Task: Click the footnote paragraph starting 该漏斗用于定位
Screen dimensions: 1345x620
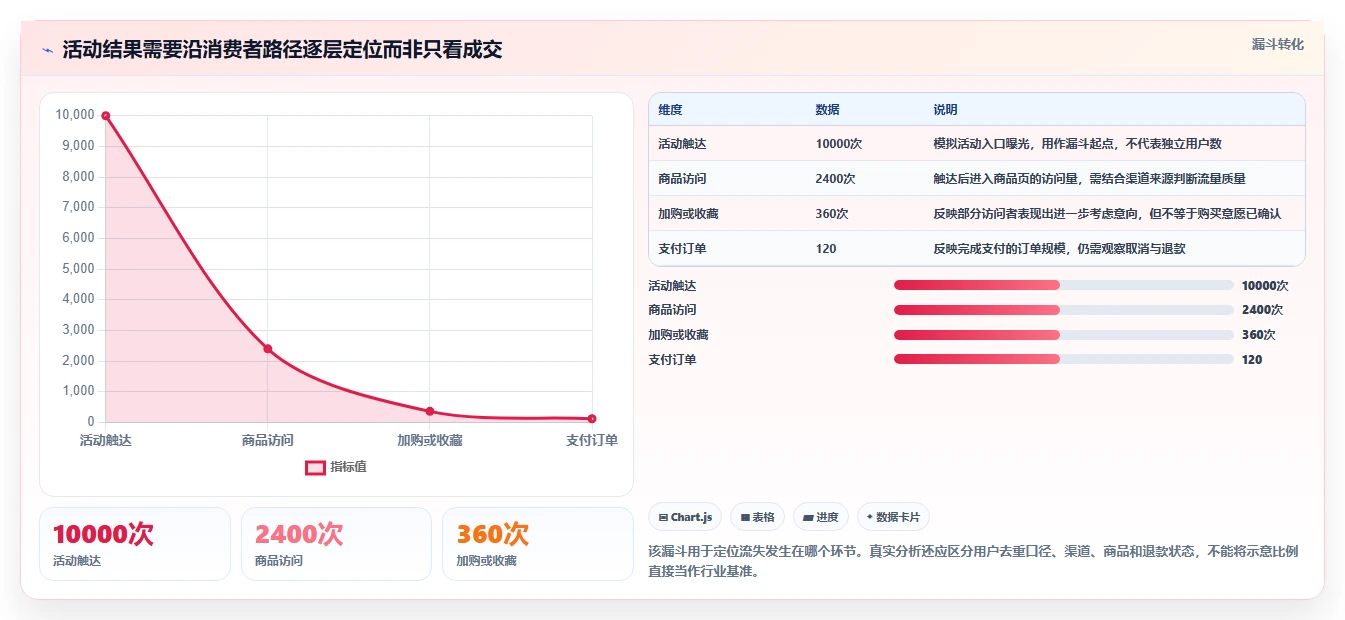Action: pyautogui.click(x=973, y=561)
